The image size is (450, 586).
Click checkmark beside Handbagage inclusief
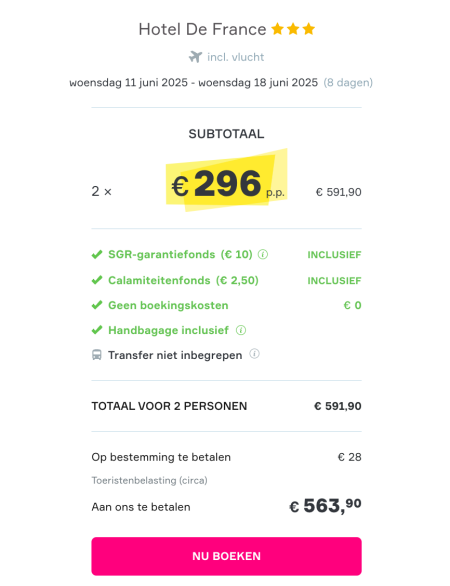tap(97, 330)
